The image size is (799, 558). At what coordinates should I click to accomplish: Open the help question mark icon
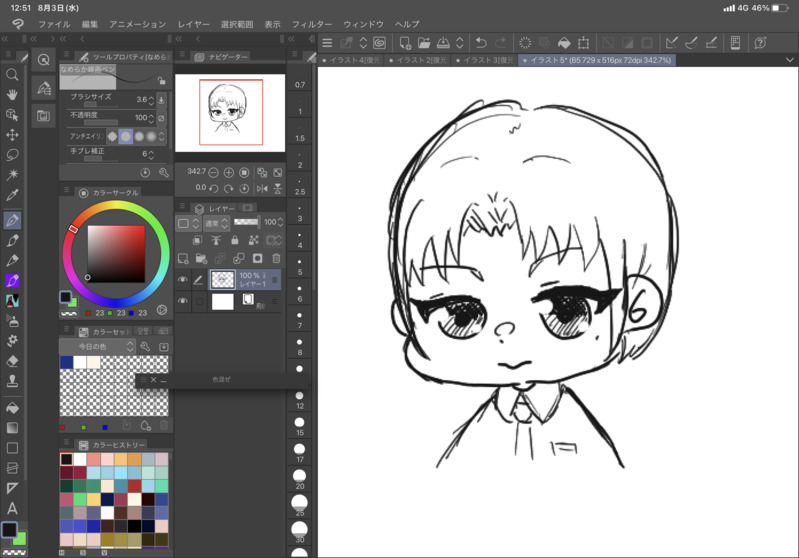click(760, 43)
